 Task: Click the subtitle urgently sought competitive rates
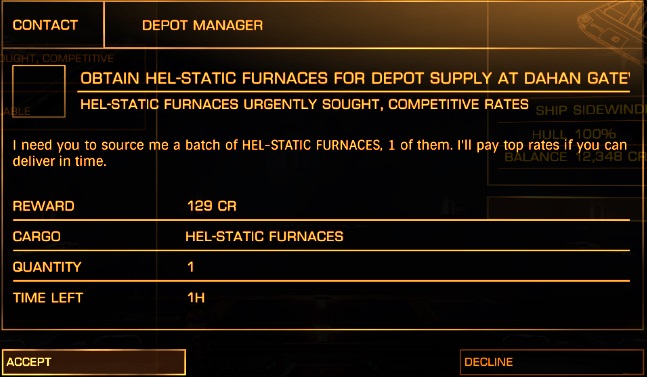click(304, 104)
